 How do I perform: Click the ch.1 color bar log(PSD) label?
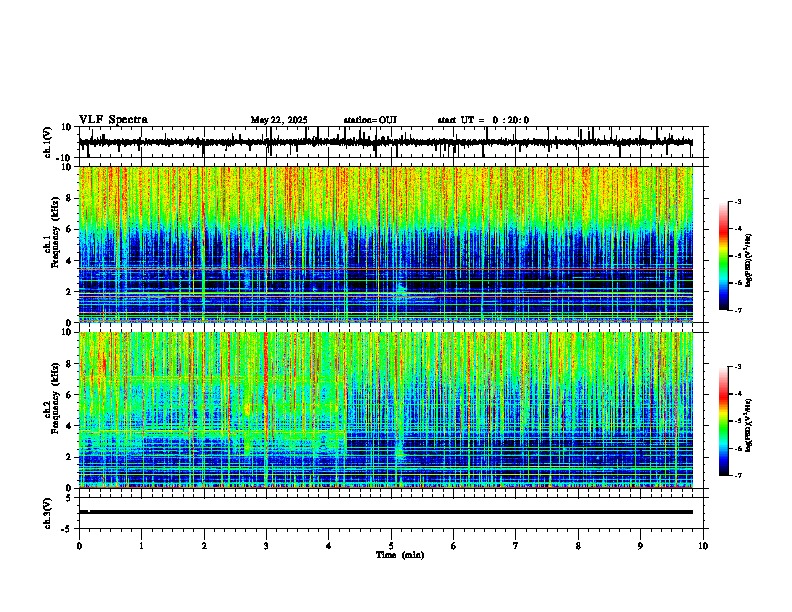tap(748, 260)
